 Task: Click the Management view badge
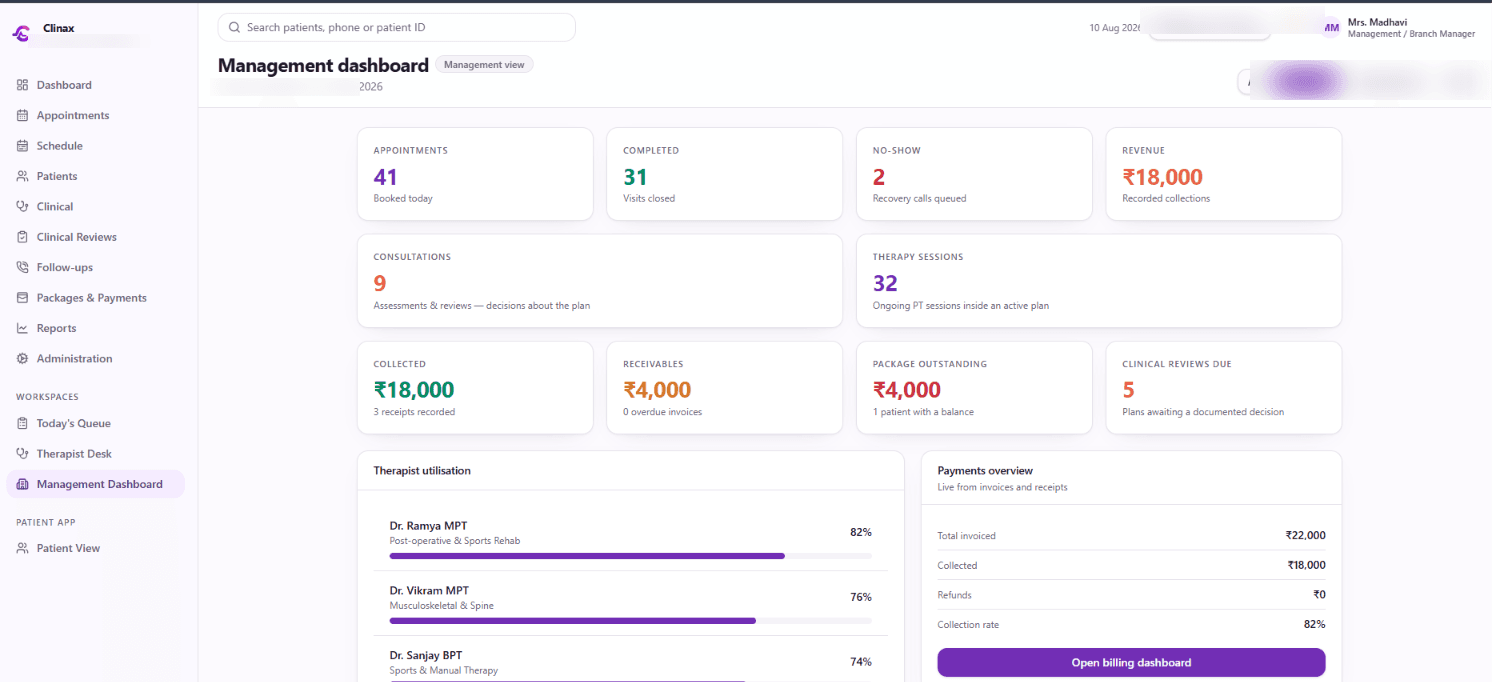pos(485,64)
